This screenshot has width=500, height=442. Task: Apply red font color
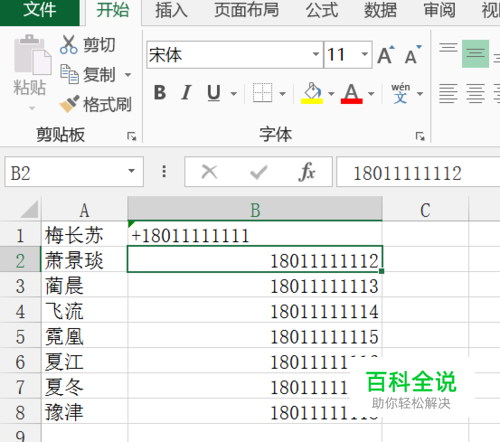pyautogui.click(x=352, y=93)
